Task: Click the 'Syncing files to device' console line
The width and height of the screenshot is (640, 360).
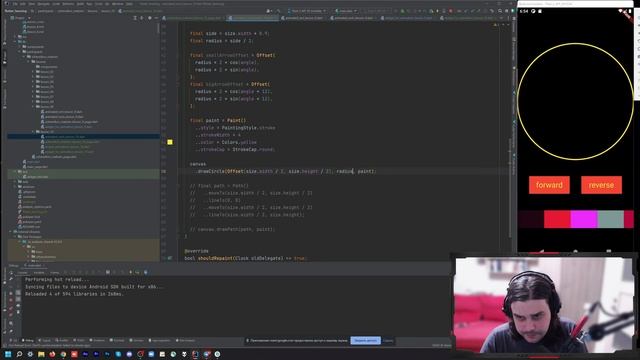Action: (x=94, y=287)
